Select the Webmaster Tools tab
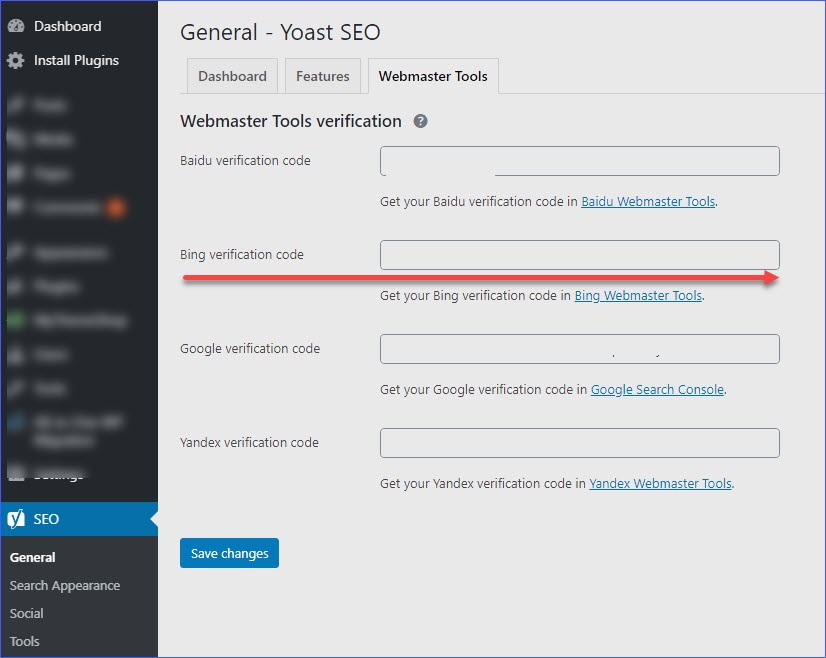826x658 pixels. tap(433, 75)
